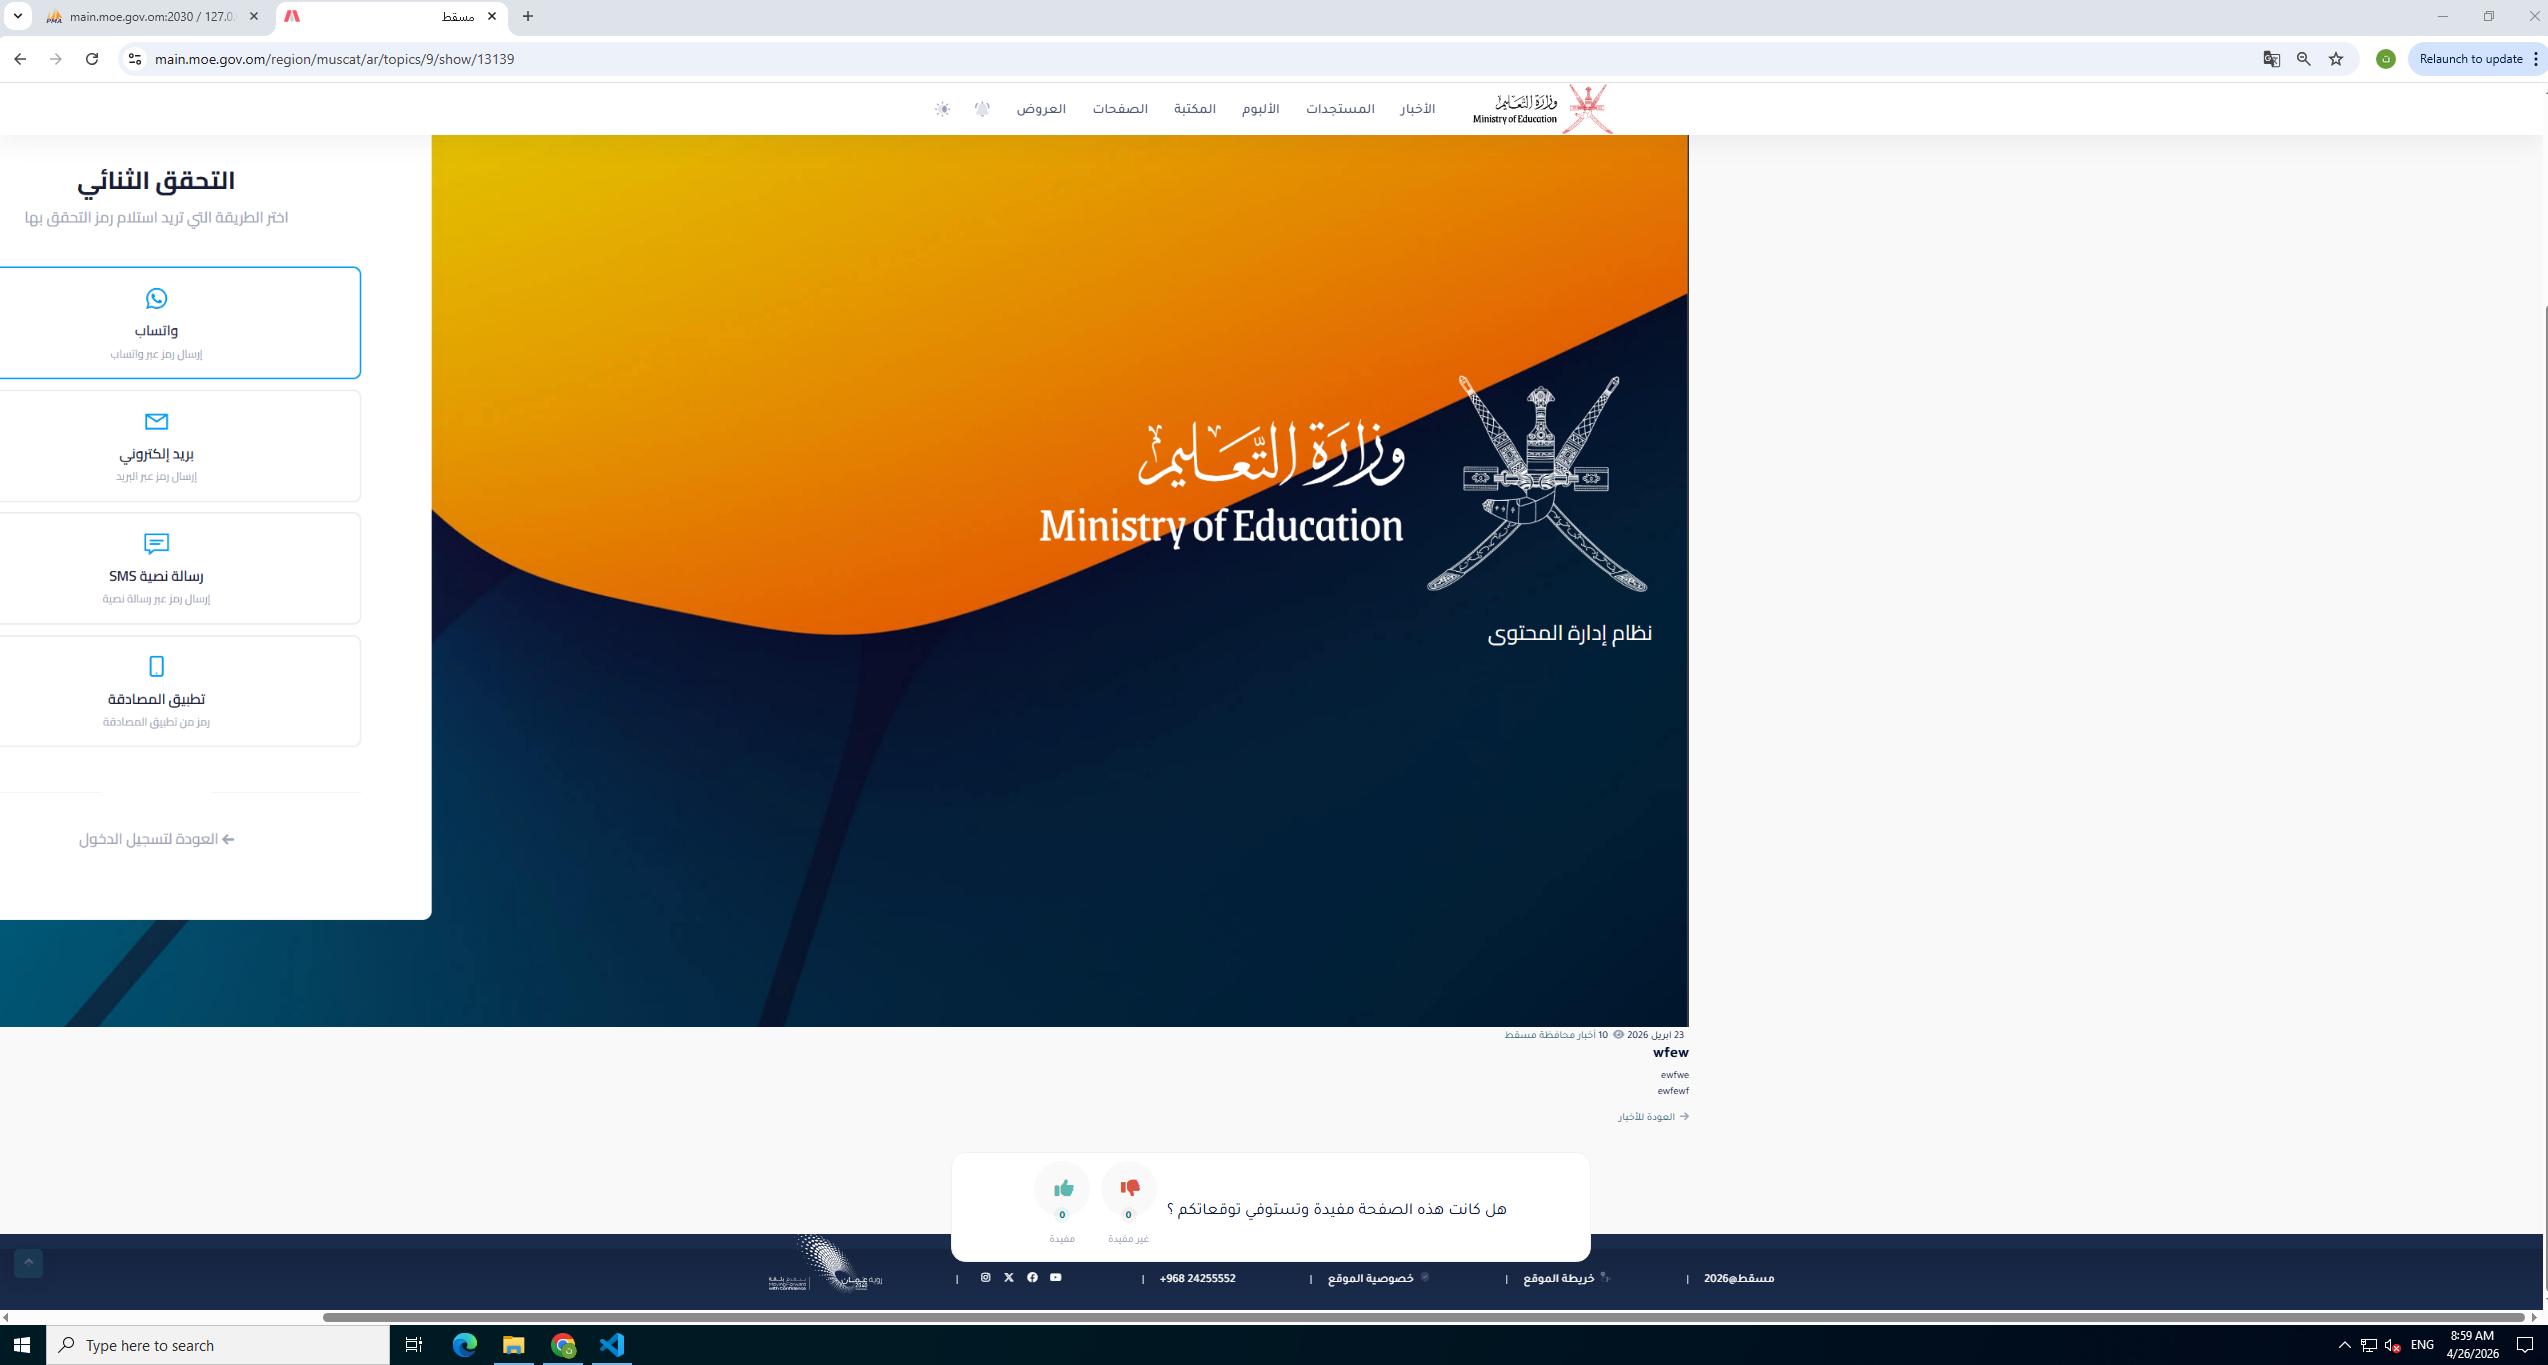Toggle the sun light/dark theme icon
Viewport: 2548px width, 1365px height.
942,109
